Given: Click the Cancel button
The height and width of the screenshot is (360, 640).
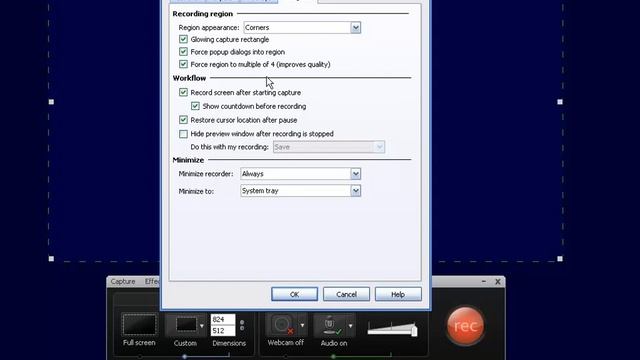Looking at the screenshot, I should click(346, 294).
